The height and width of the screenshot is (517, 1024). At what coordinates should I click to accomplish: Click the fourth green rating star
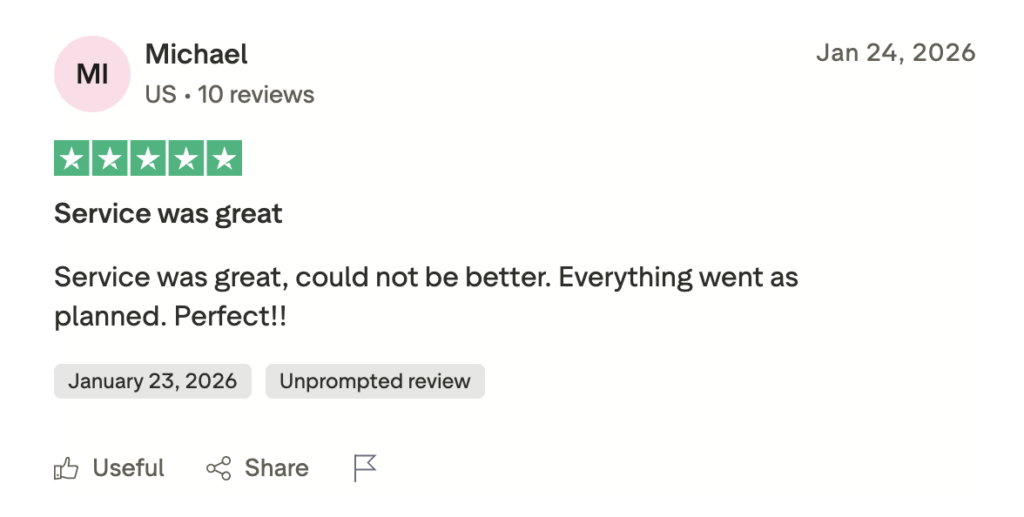click(x=186, y=158)
